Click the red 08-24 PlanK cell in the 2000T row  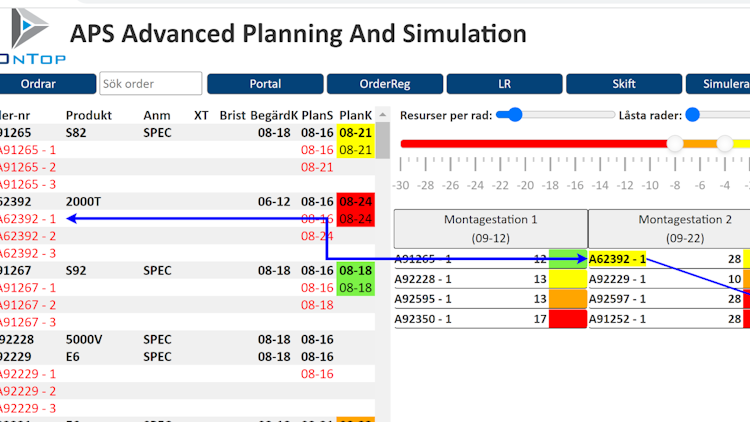tap(355, 201)
